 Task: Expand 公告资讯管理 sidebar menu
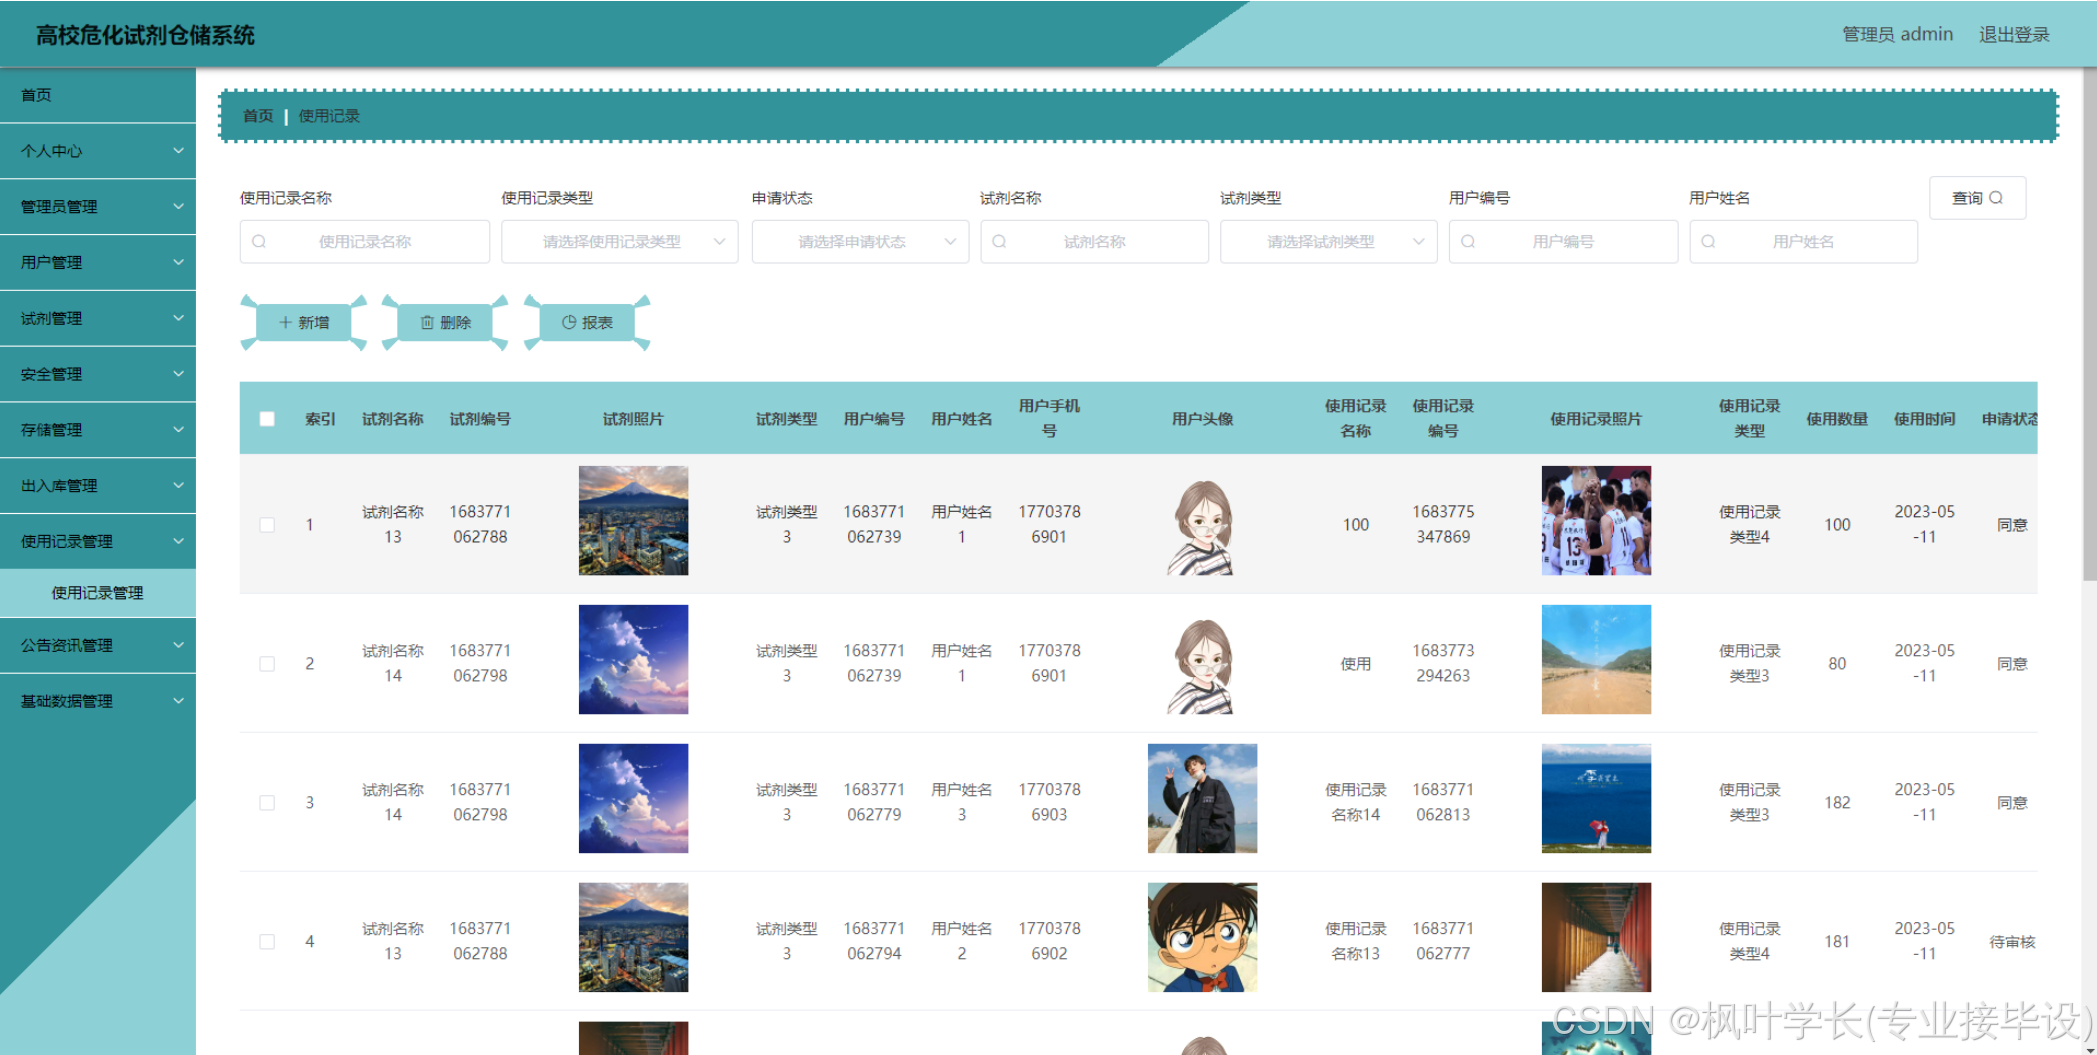coord(98,645)
